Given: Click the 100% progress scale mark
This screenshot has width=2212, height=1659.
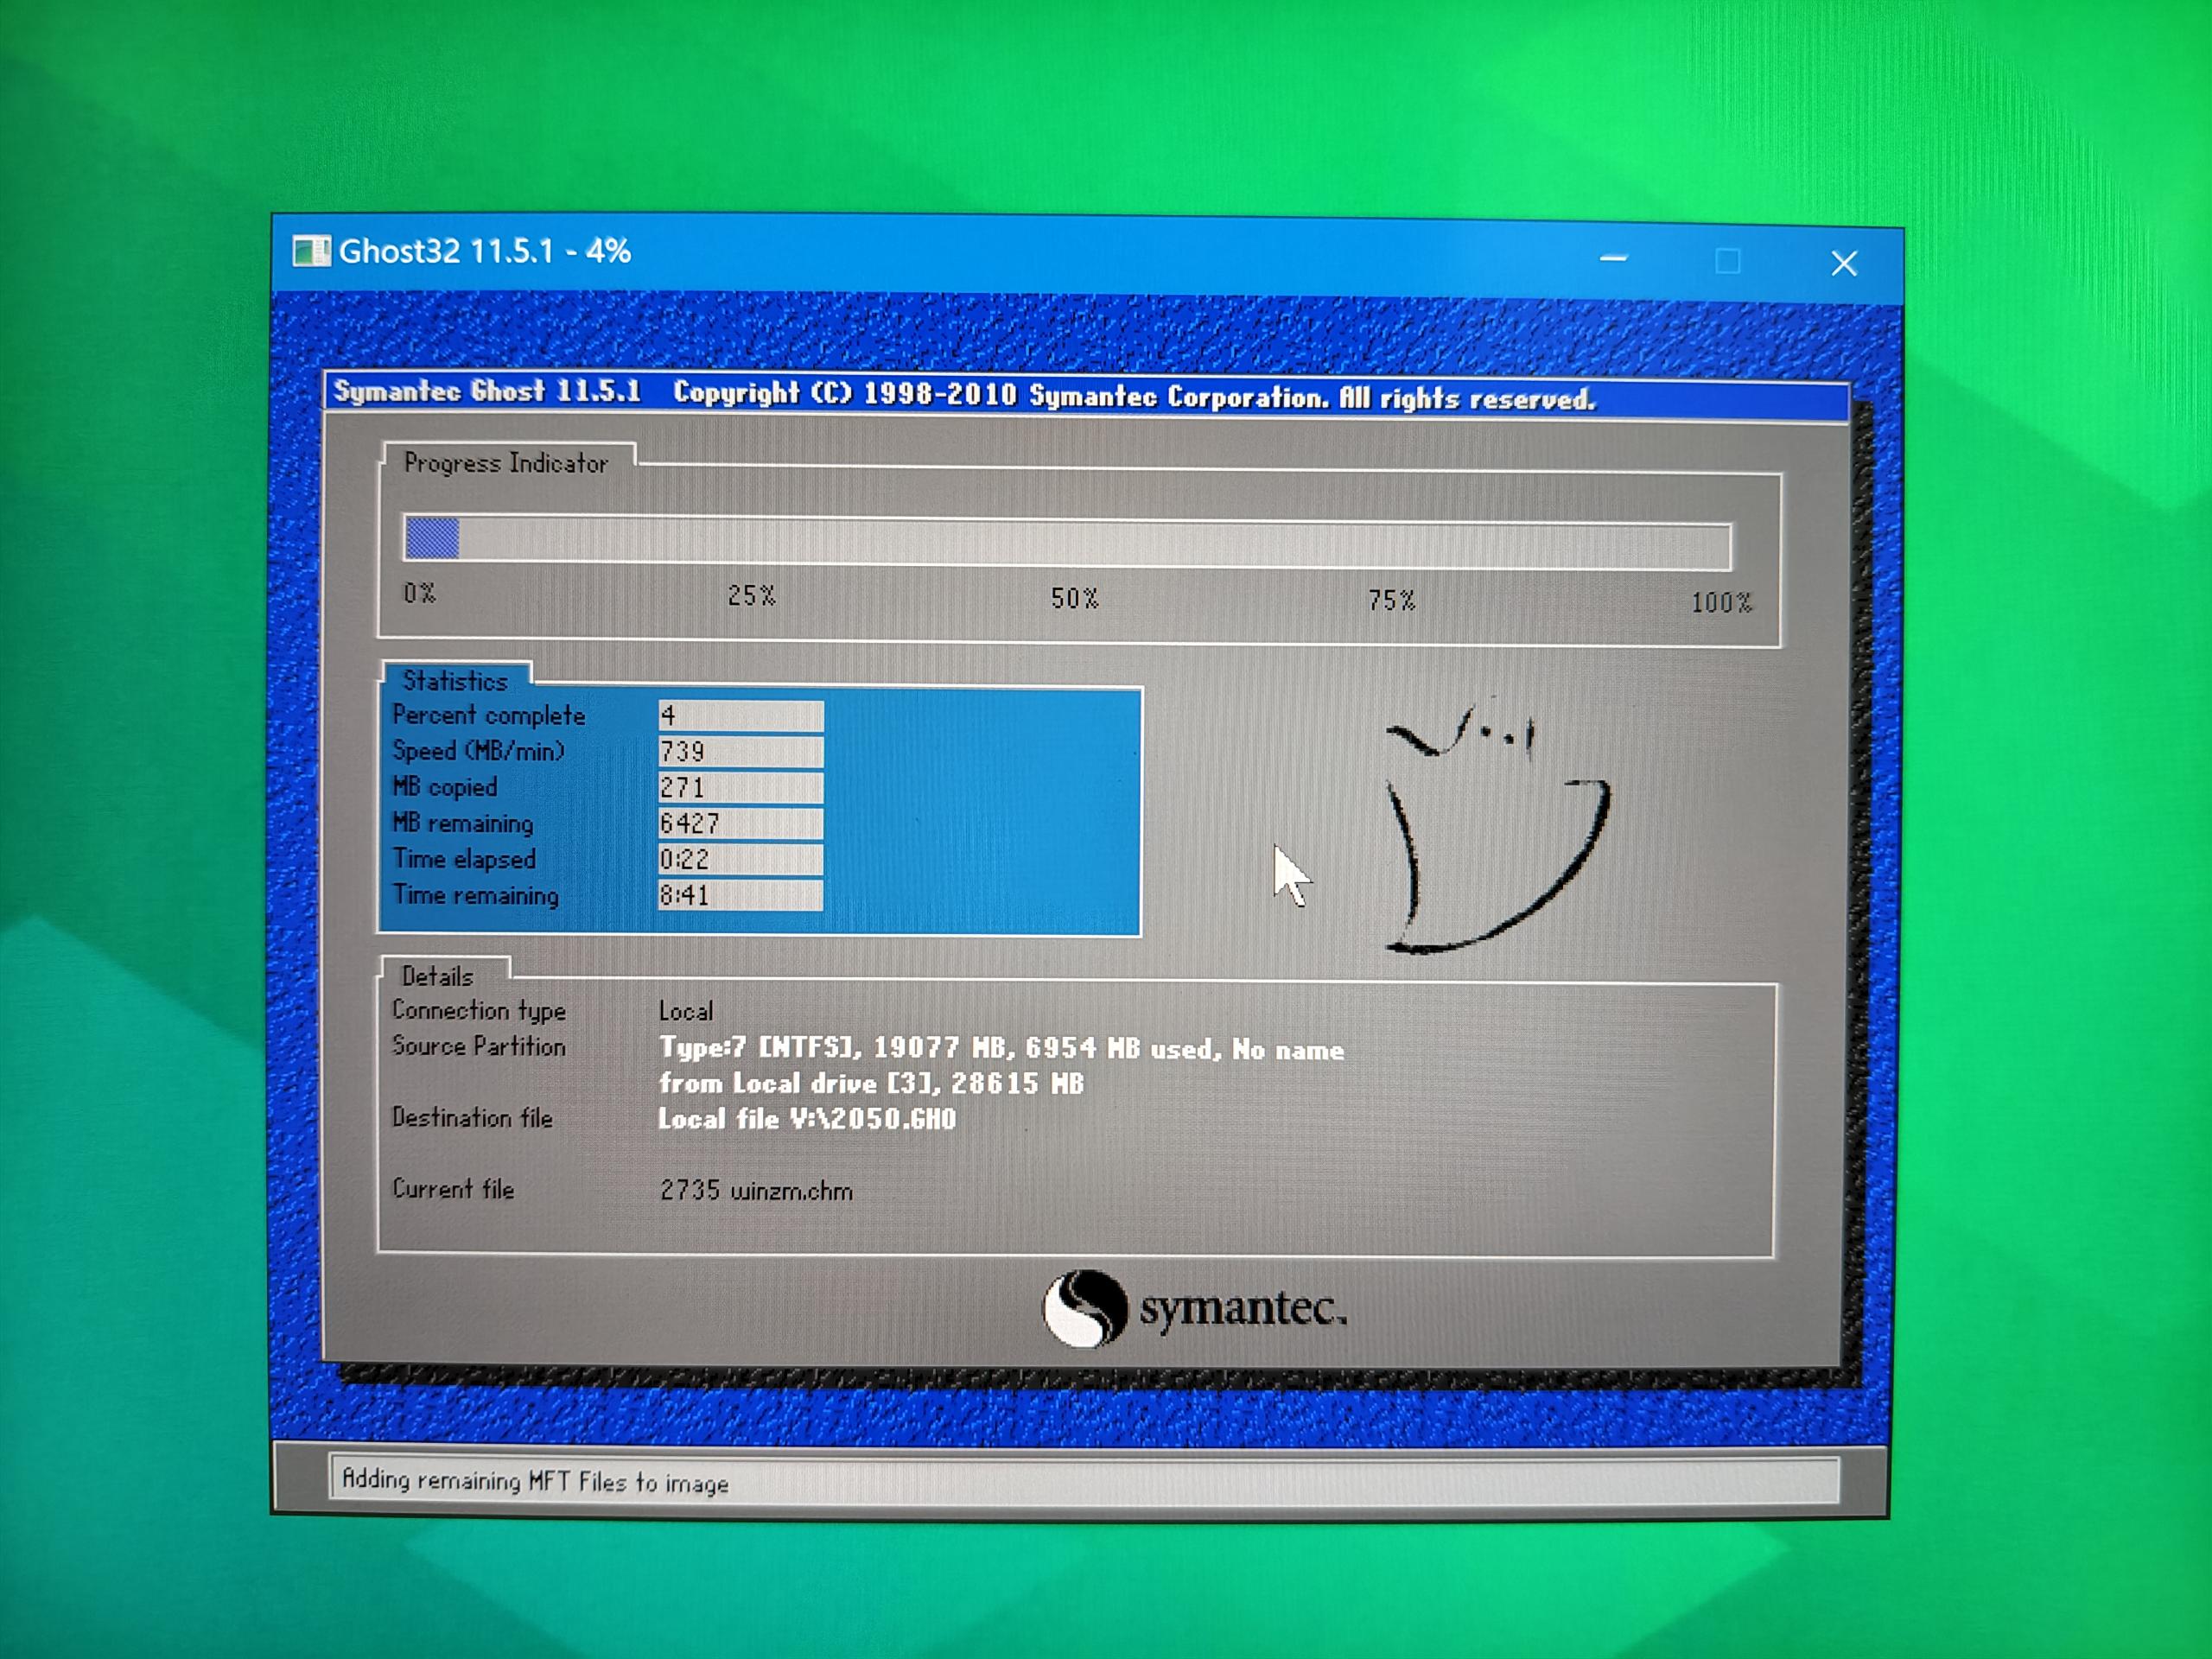Looking at the screenshot, I should [1722, 603].
